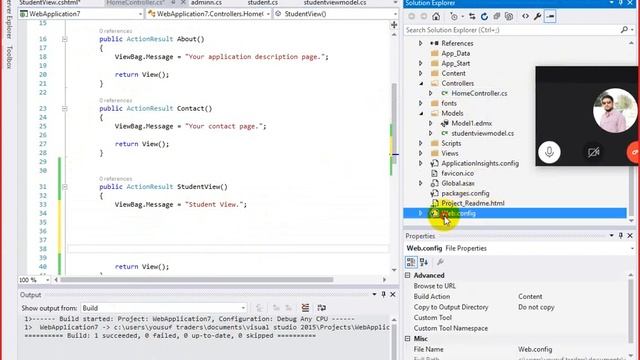Image resolution: width=640 pixels, height=360 pixels.
Task: Switch to adminn.cs tab
Action: coord(207,3)
